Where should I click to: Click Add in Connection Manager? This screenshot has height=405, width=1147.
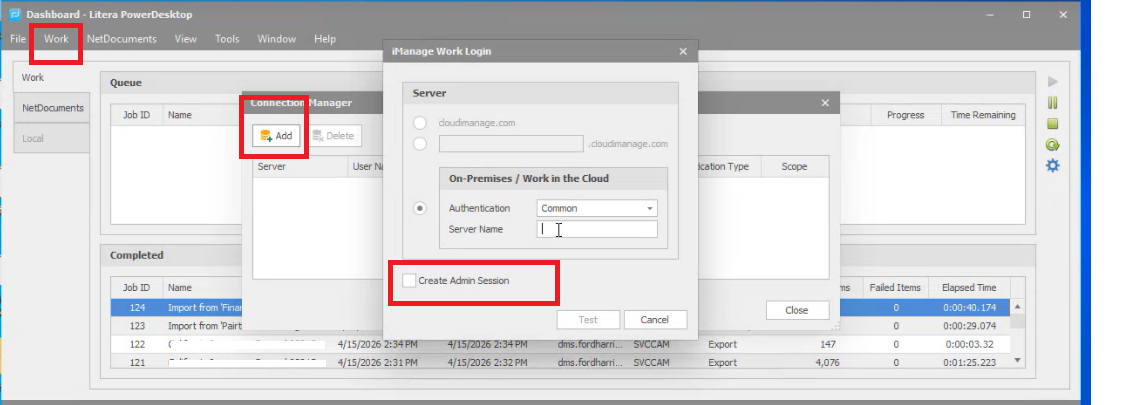(x=277, y=135)
